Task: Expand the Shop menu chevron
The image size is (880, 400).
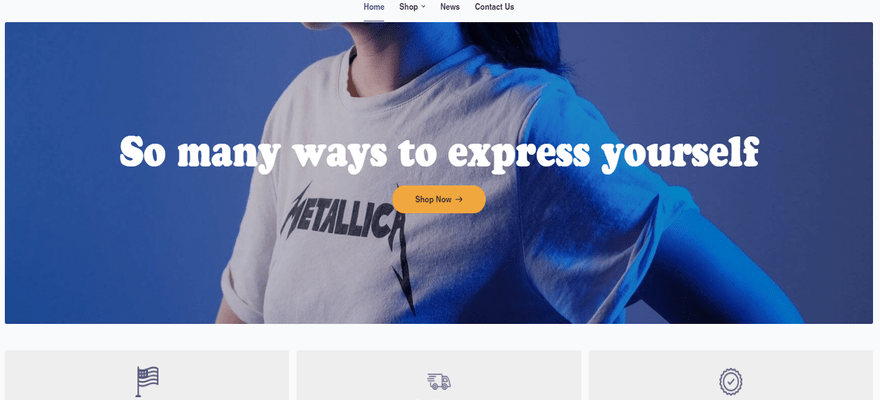Action: [423, 7]
